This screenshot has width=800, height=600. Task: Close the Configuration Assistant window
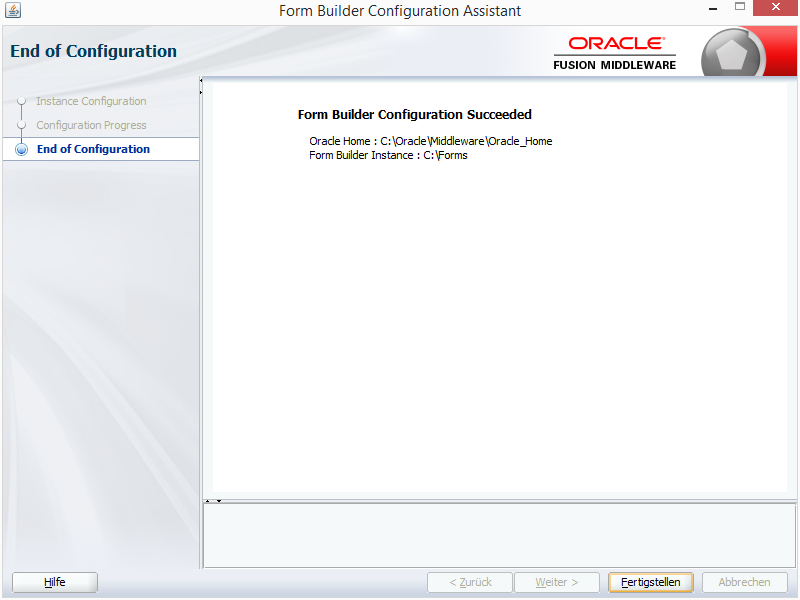point(775,8)
